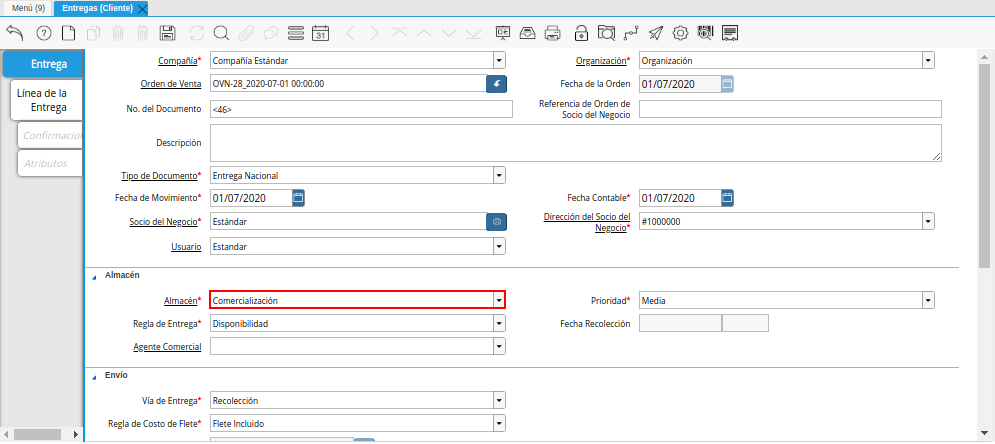Click the Refresh arrows icon

197,33
